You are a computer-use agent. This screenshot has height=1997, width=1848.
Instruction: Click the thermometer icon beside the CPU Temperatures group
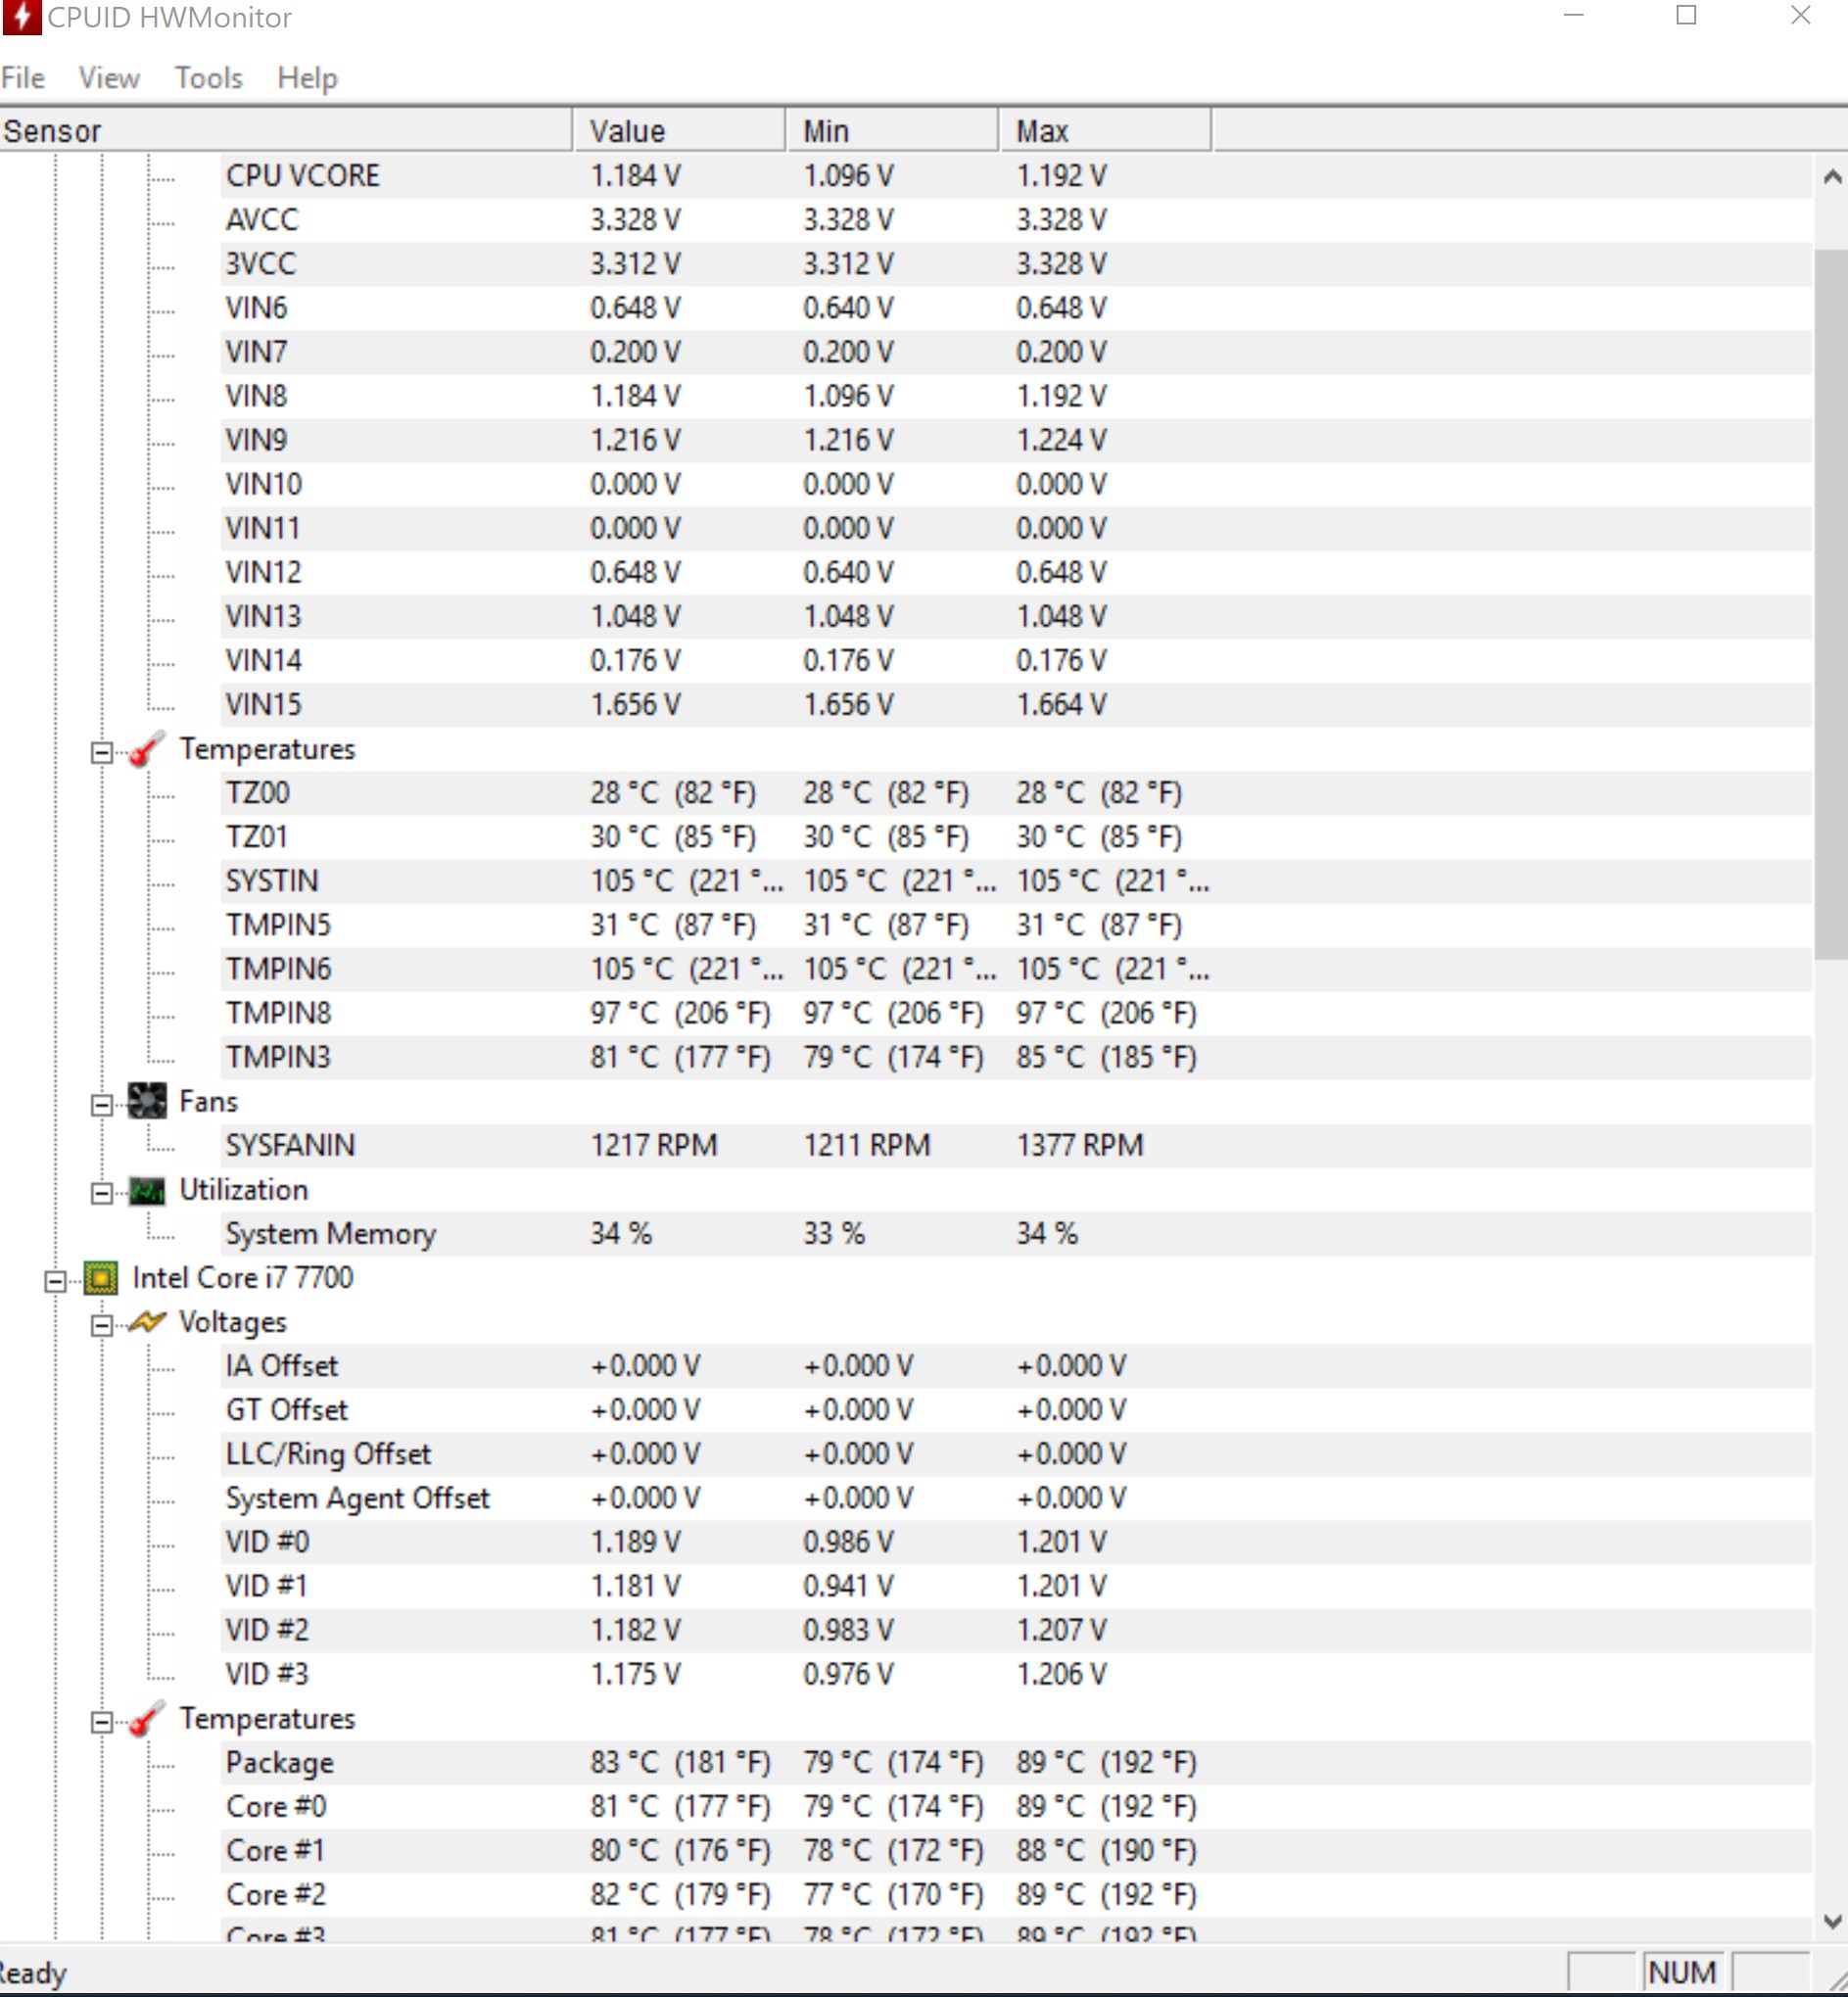click(x=147, y=1718)
